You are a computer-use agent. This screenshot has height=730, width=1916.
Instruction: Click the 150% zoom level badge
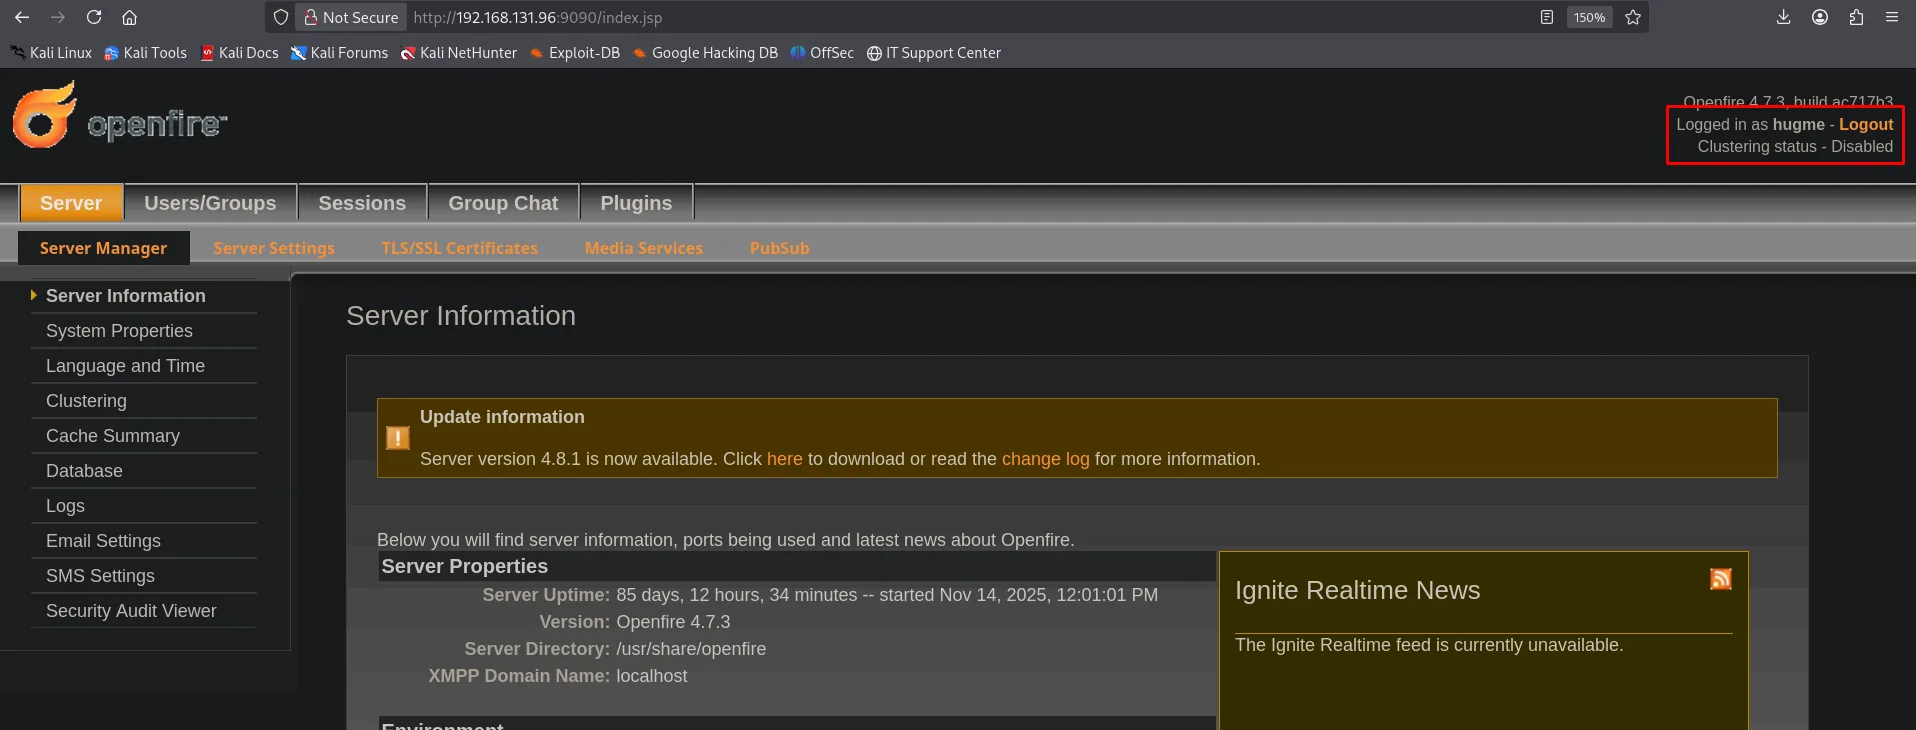coord(1589,17)
